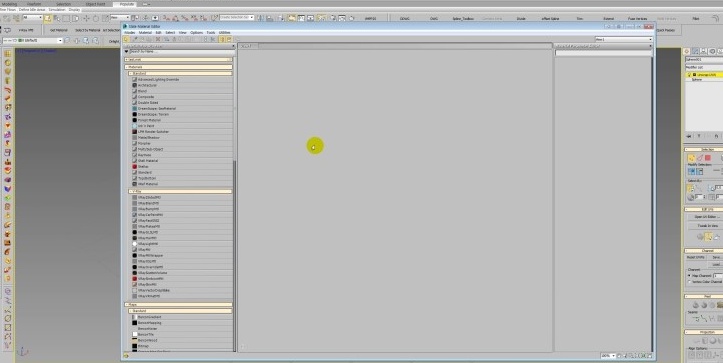
Task: Select the BerconTile map entry
Action: click(x=182, y=334)
